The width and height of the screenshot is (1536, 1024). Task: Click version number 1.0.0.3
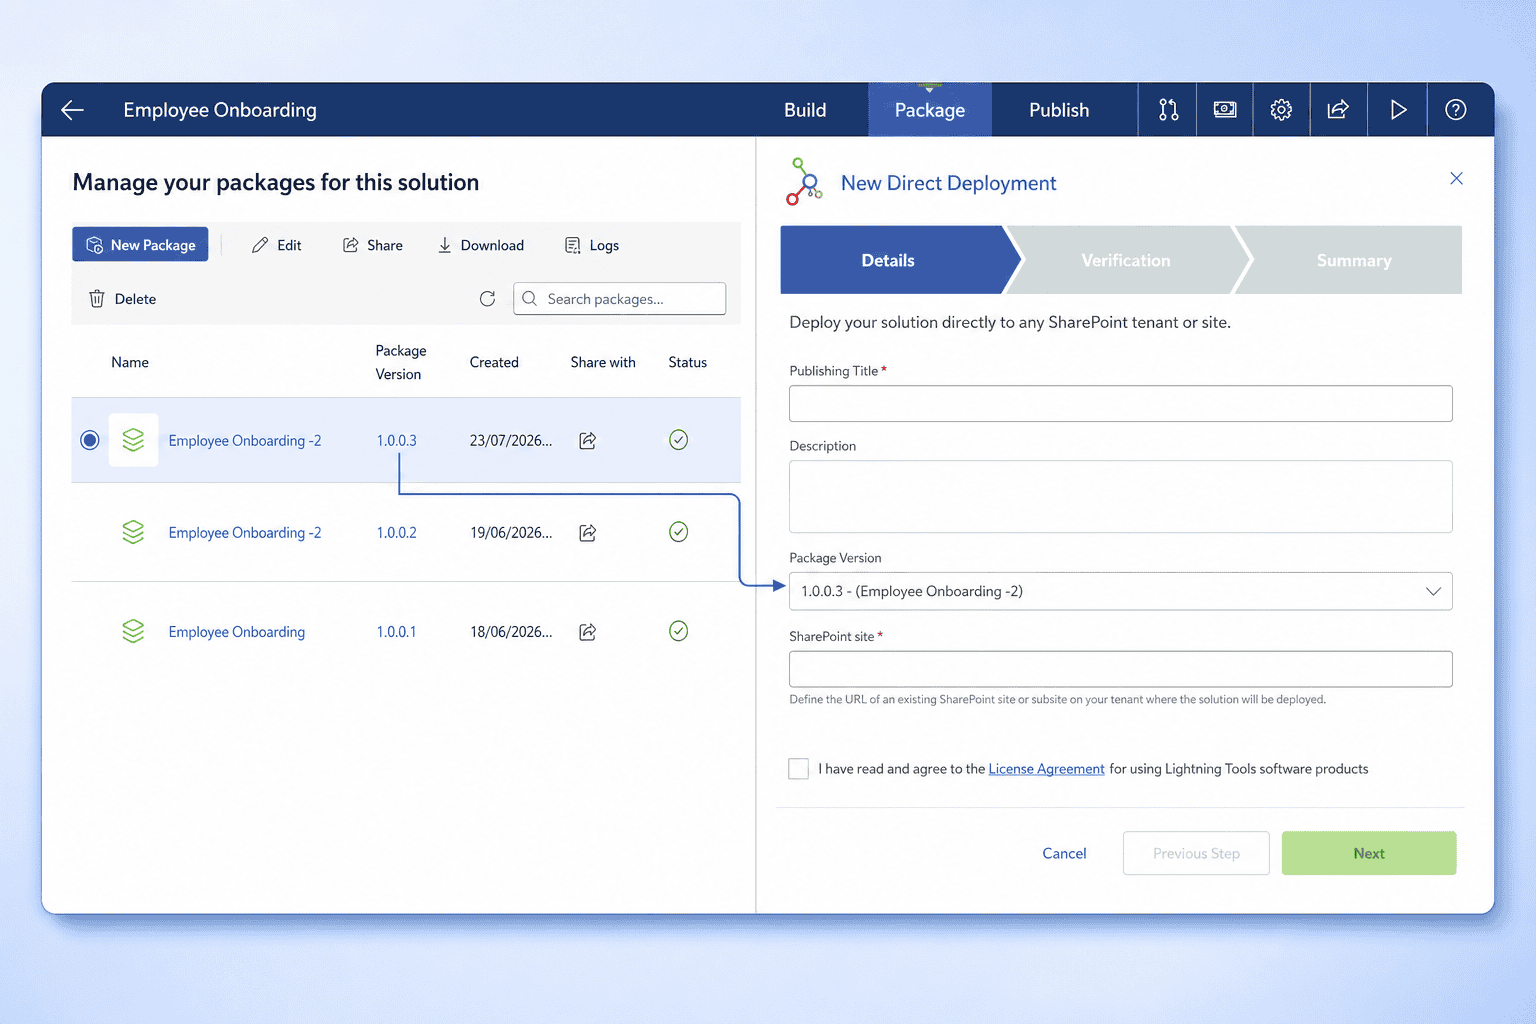pyautogui.click(x=397, y=441)
